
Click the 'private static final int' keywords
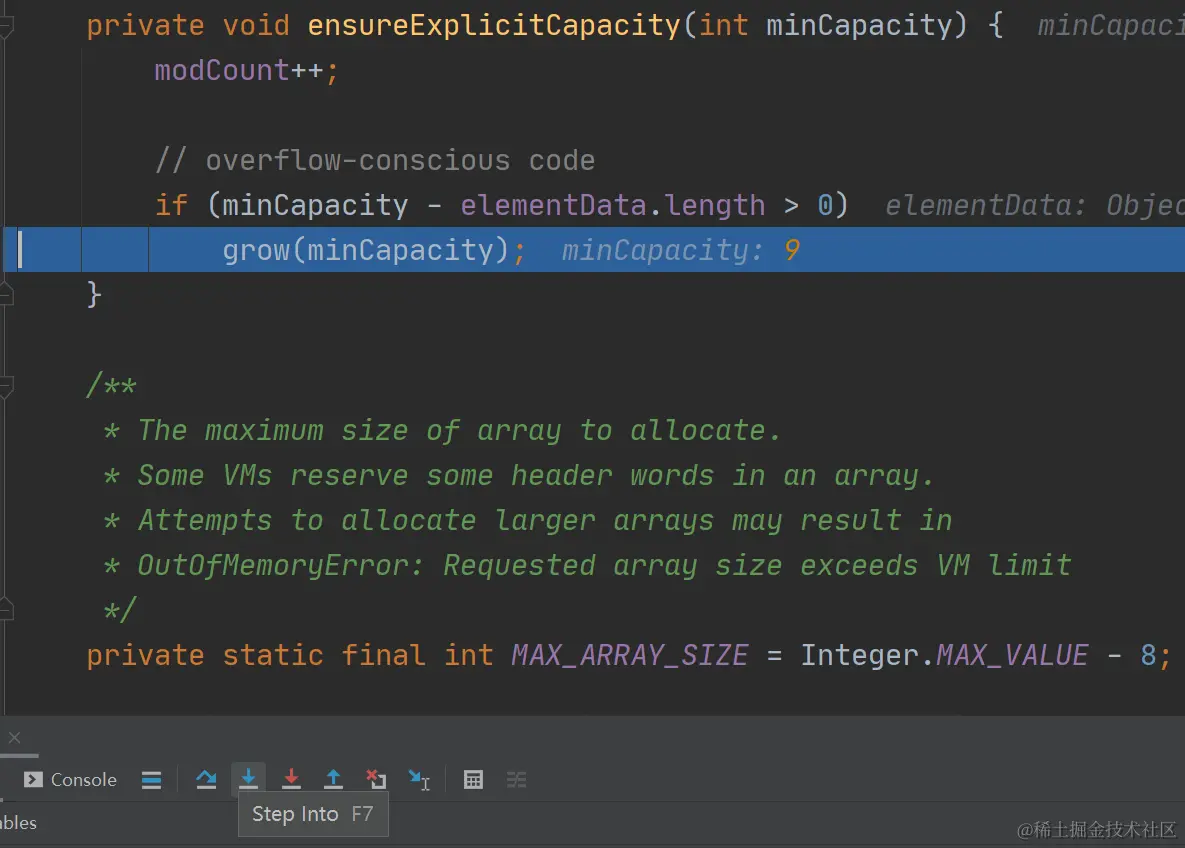point(290,655)
